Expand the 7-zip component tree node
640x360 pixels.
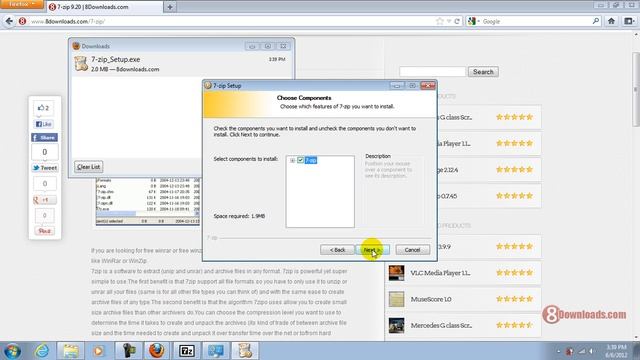coord(292,160)
